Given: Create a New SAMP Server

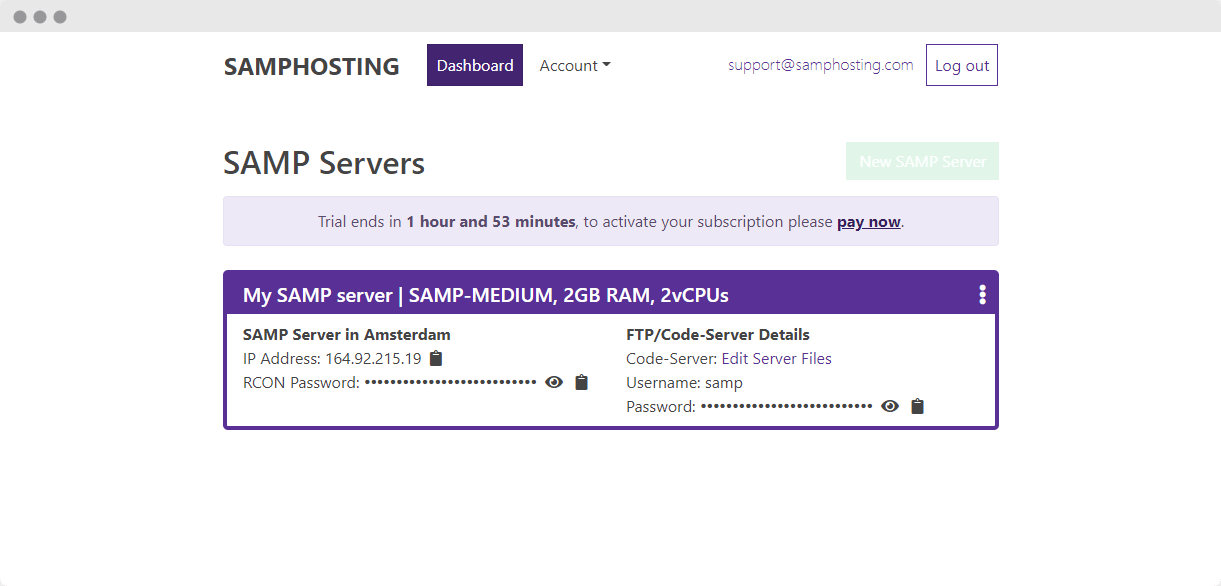Looking at the screenshot, I should [922, 161].
